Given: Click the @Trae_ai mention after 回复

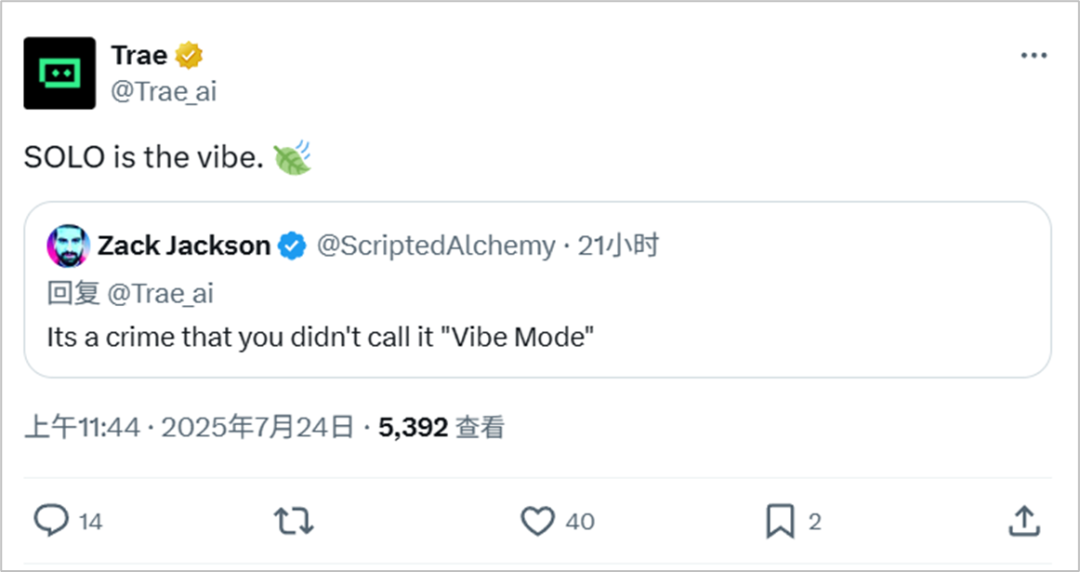Looking at the screenshot, I should (x=160, y=293).
